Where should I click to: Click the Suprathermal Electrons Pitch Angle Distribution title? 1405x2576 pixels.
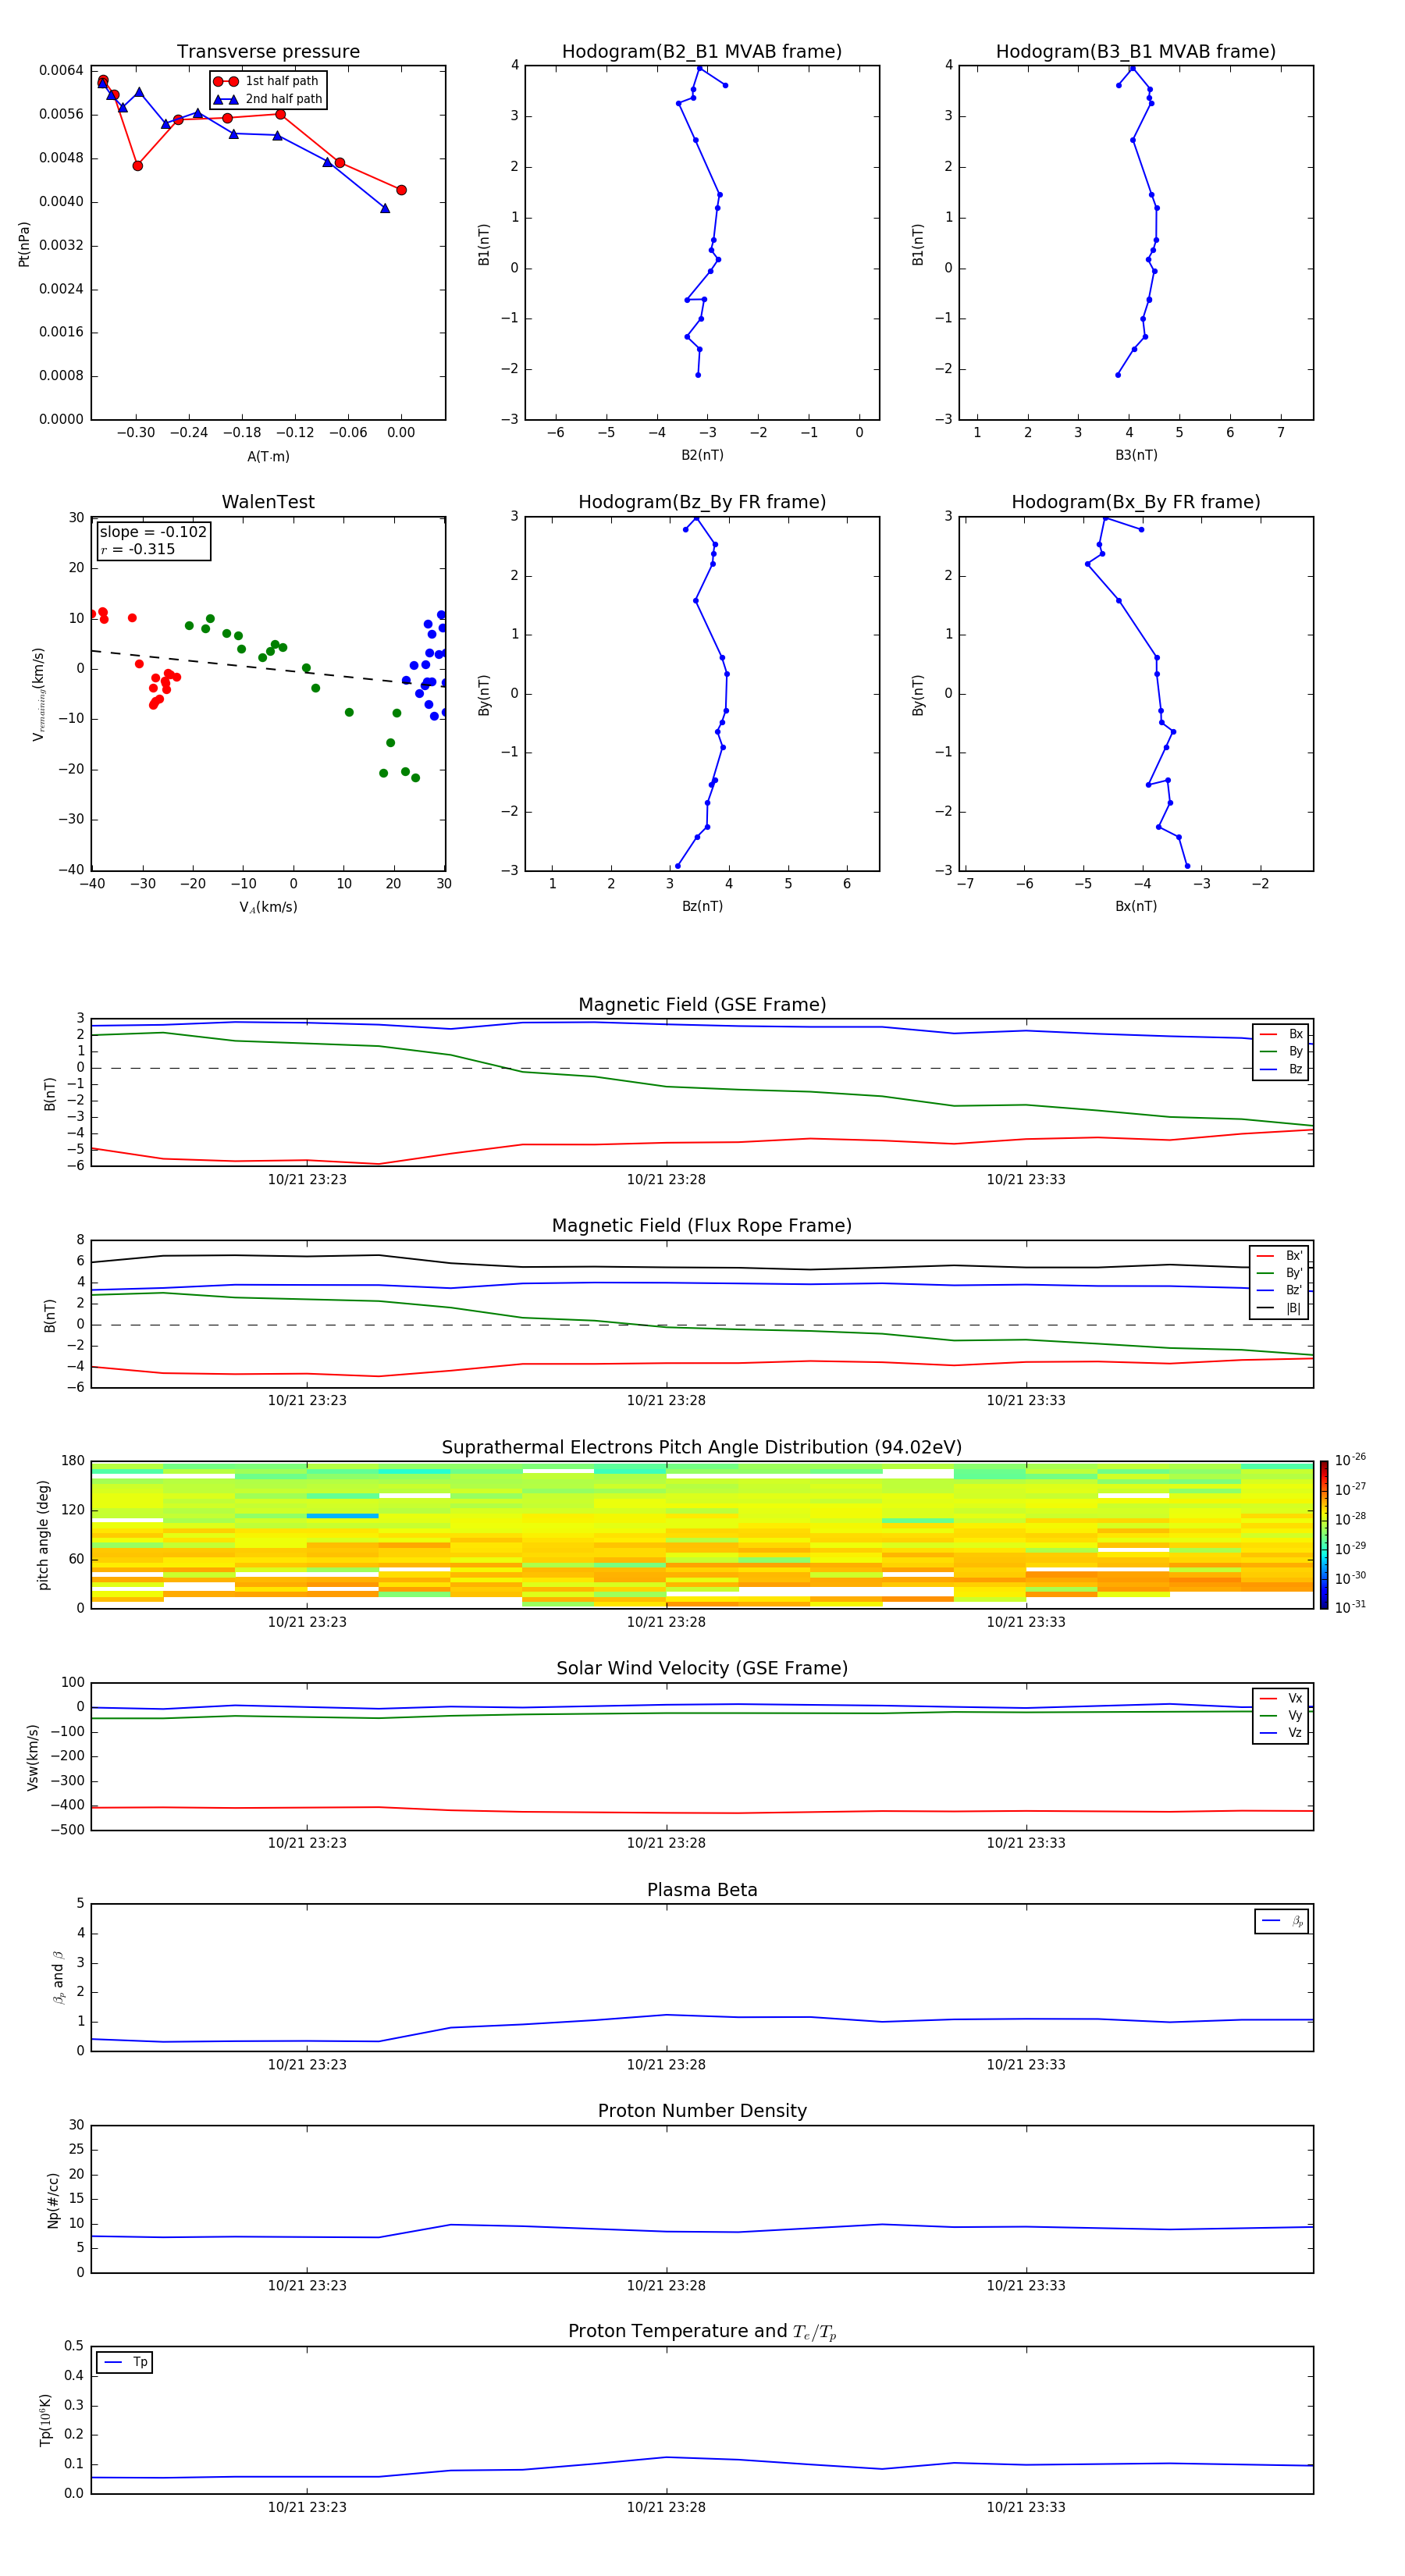click(x=702, y=1447)
